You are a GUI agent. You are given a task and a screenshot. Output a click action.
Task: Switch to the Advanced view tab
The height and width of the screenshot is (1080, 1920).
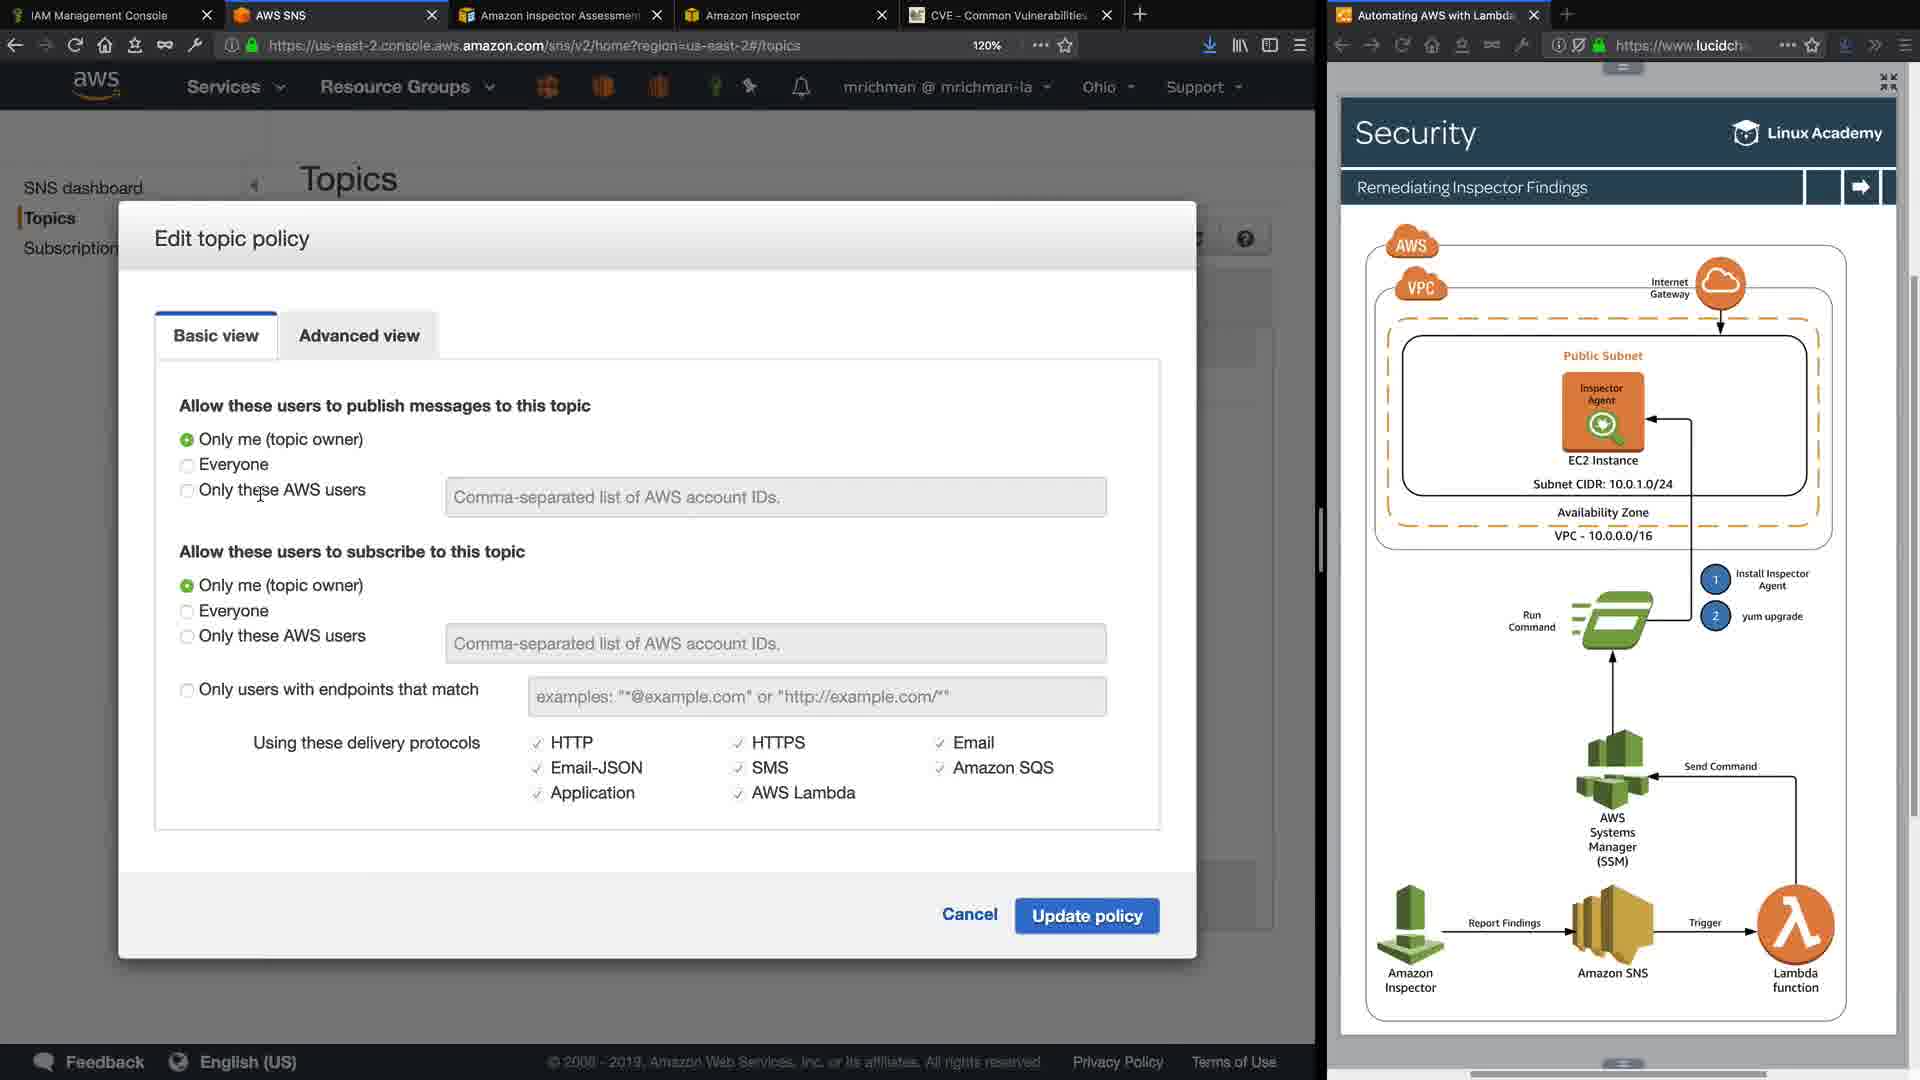[359, 336]
